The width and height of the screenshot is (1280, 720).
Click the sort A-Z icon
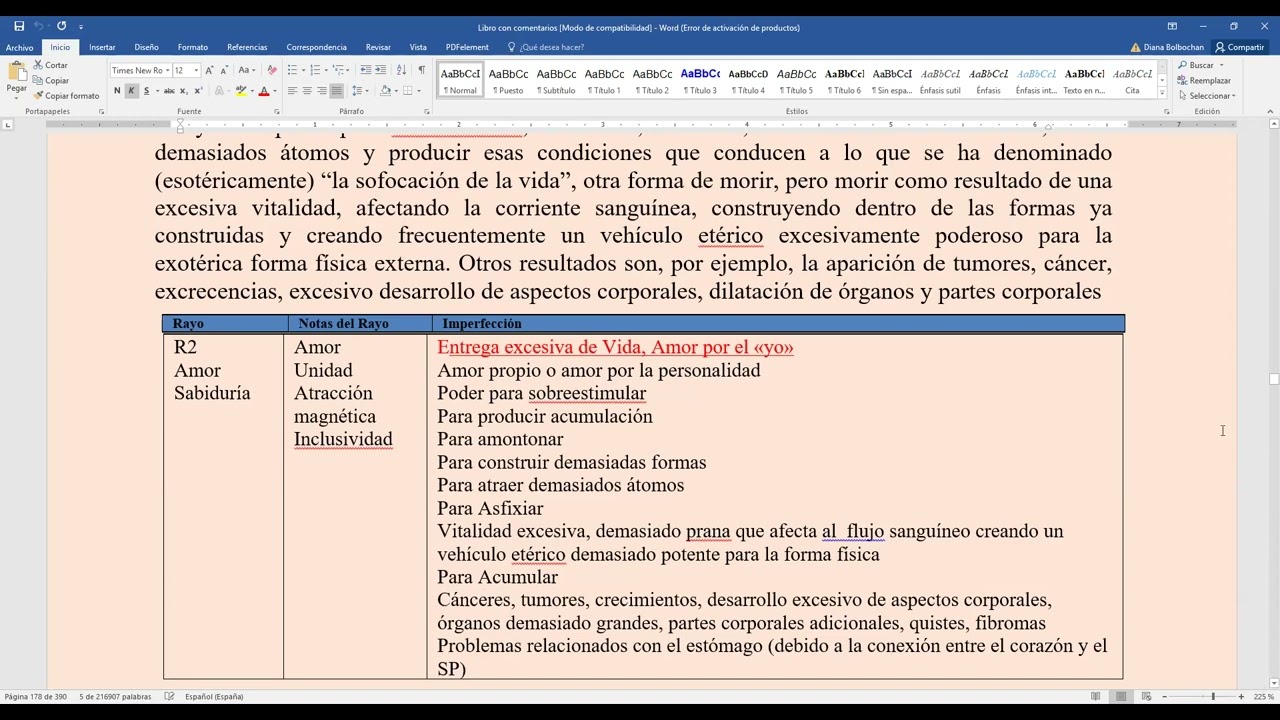[401, 70]
